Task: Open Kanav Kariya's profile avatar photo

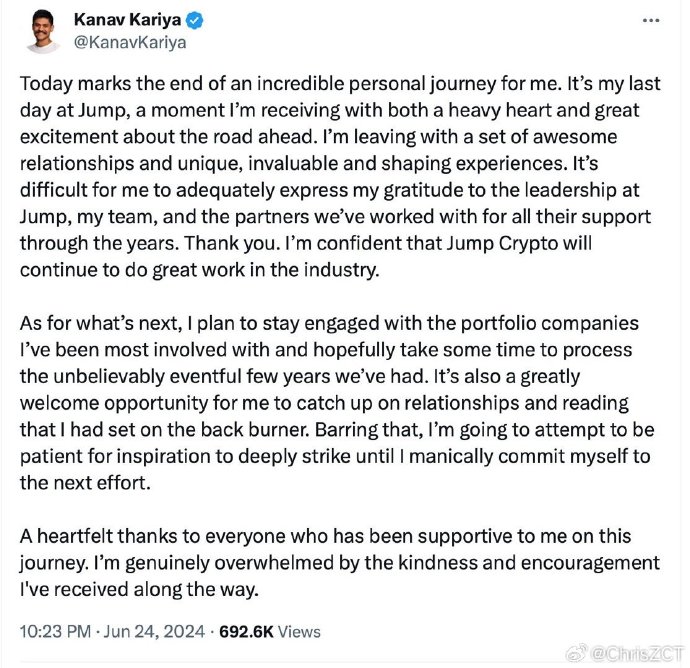Action: pyautogui.click(x=40, y=32)
